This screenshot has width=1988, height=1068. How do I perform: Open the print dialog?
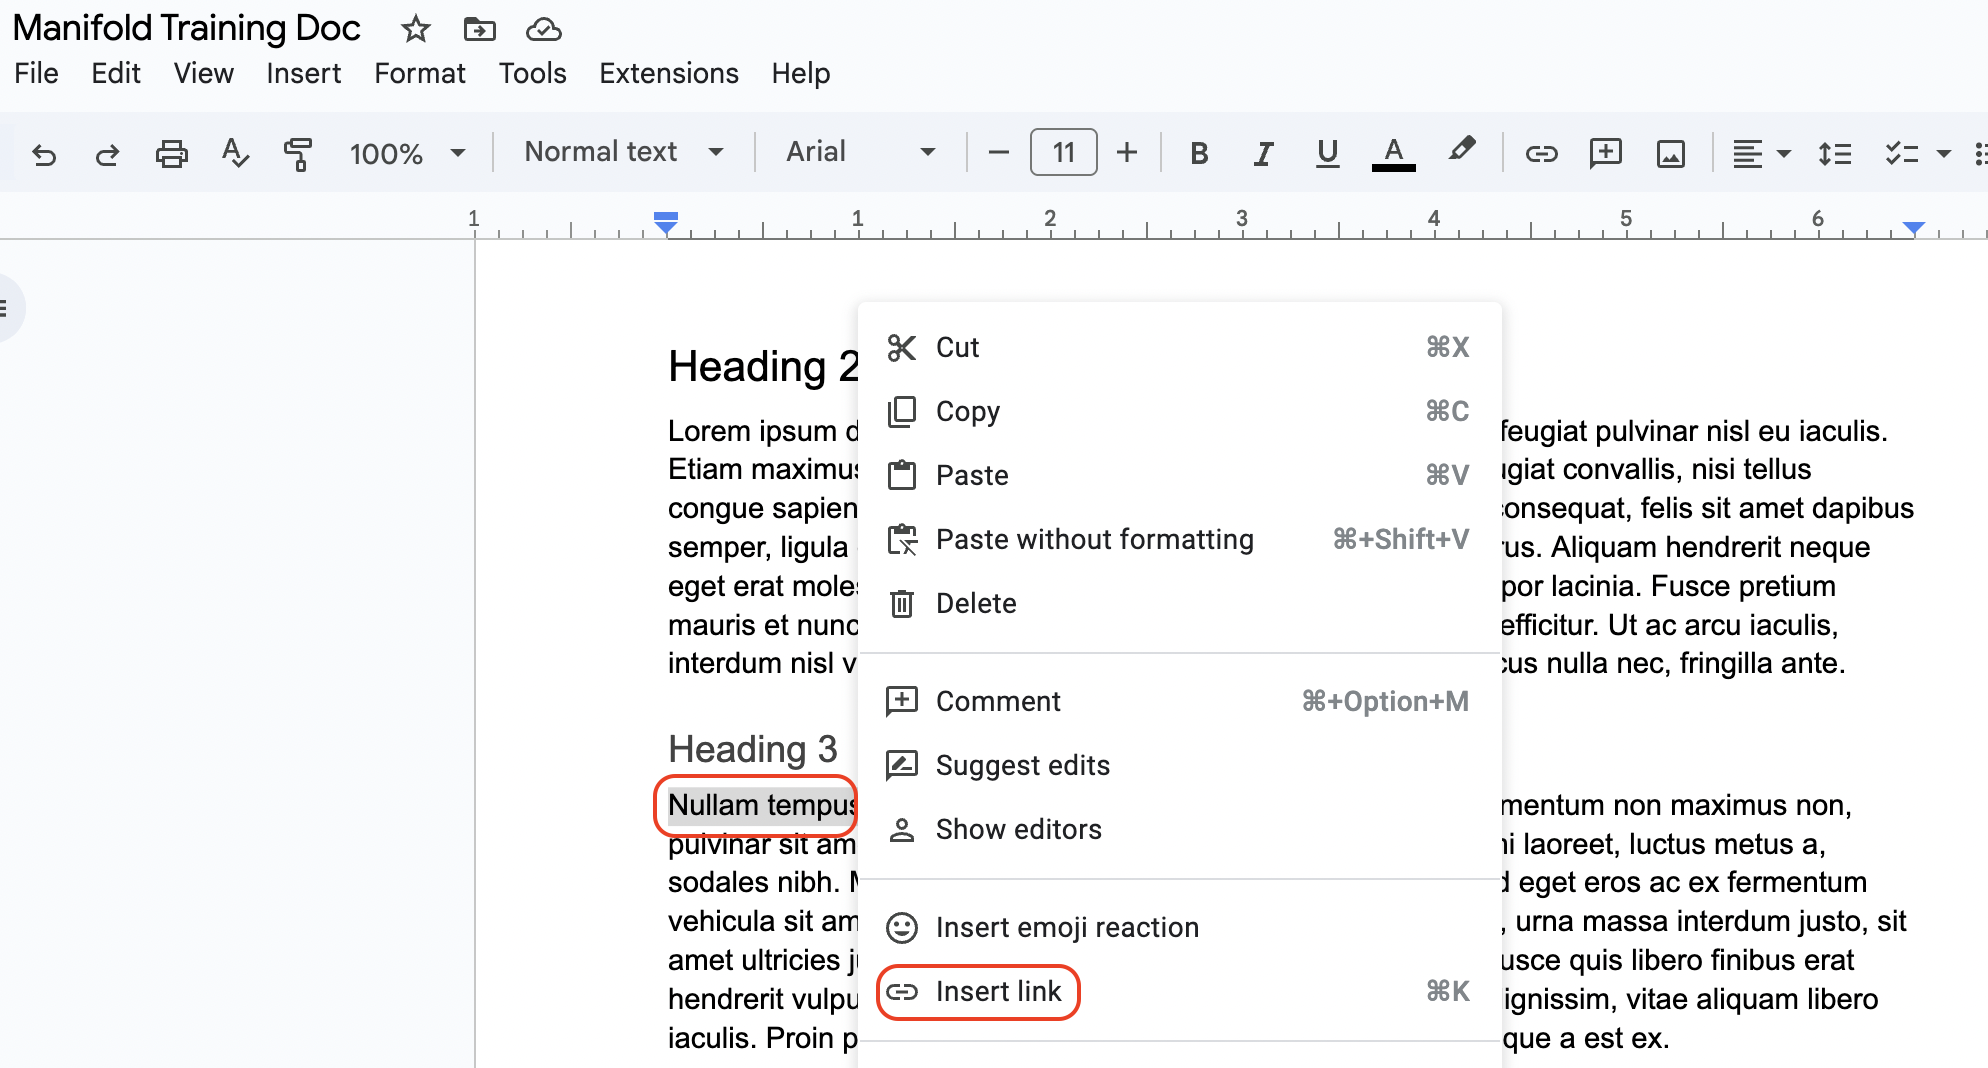click(x=171, y=153)
